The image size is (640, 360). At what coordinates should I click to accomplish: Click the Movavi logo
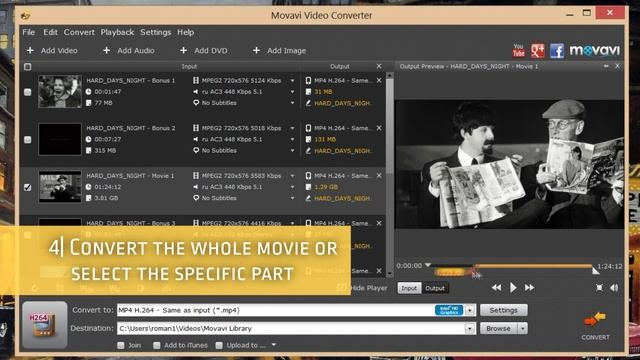[595, 51]
